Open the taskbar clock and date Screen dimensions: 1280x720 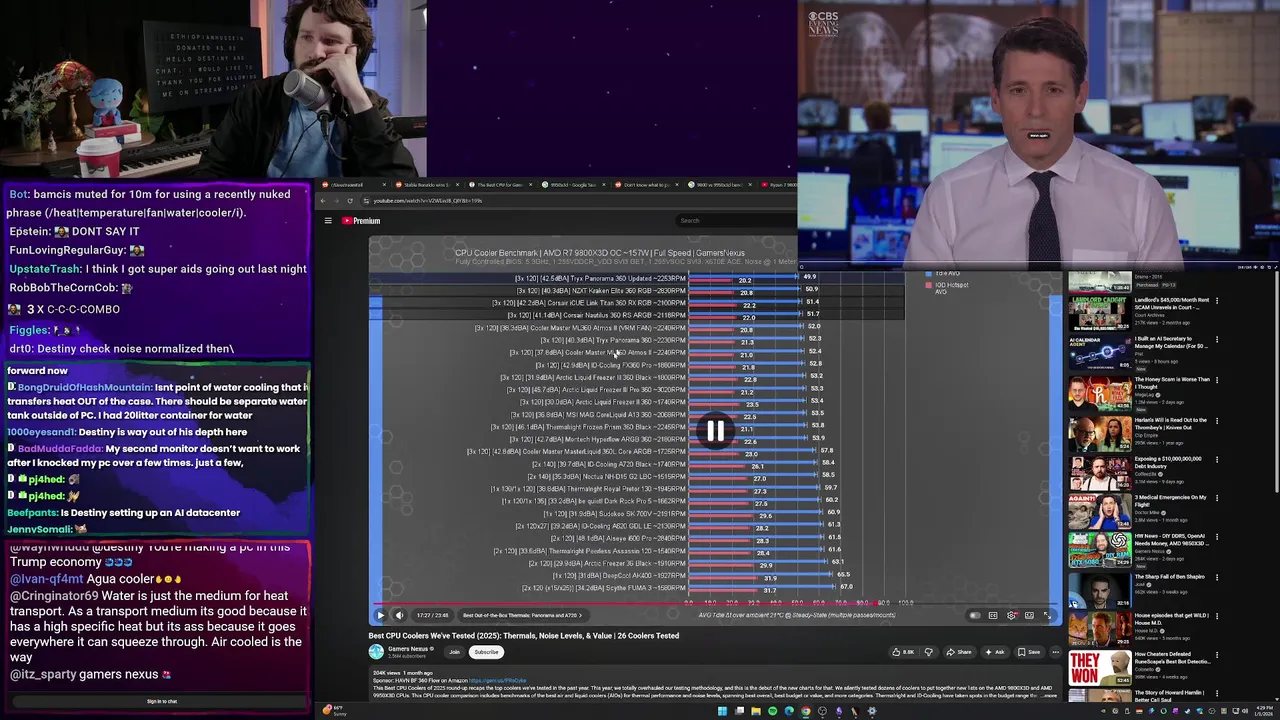pos(1264,711)
